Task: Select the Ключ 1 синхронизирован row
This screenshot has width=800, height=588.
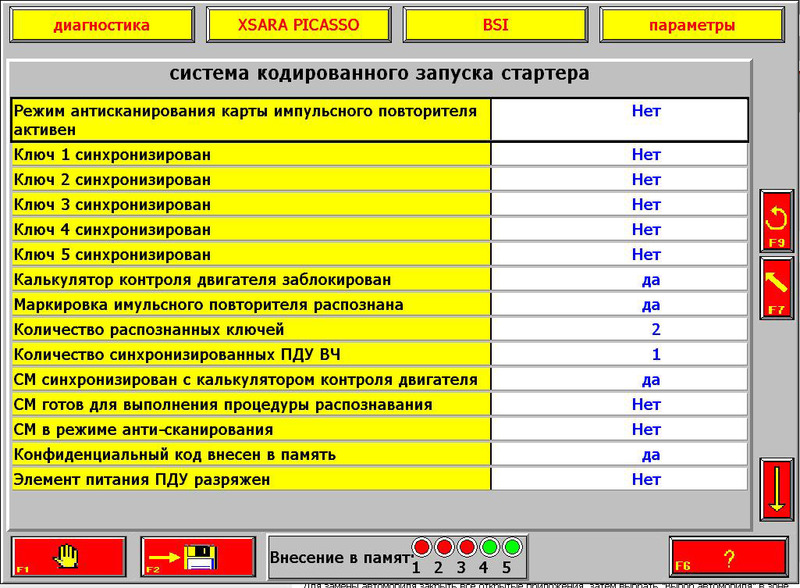Action: (380, 154)
